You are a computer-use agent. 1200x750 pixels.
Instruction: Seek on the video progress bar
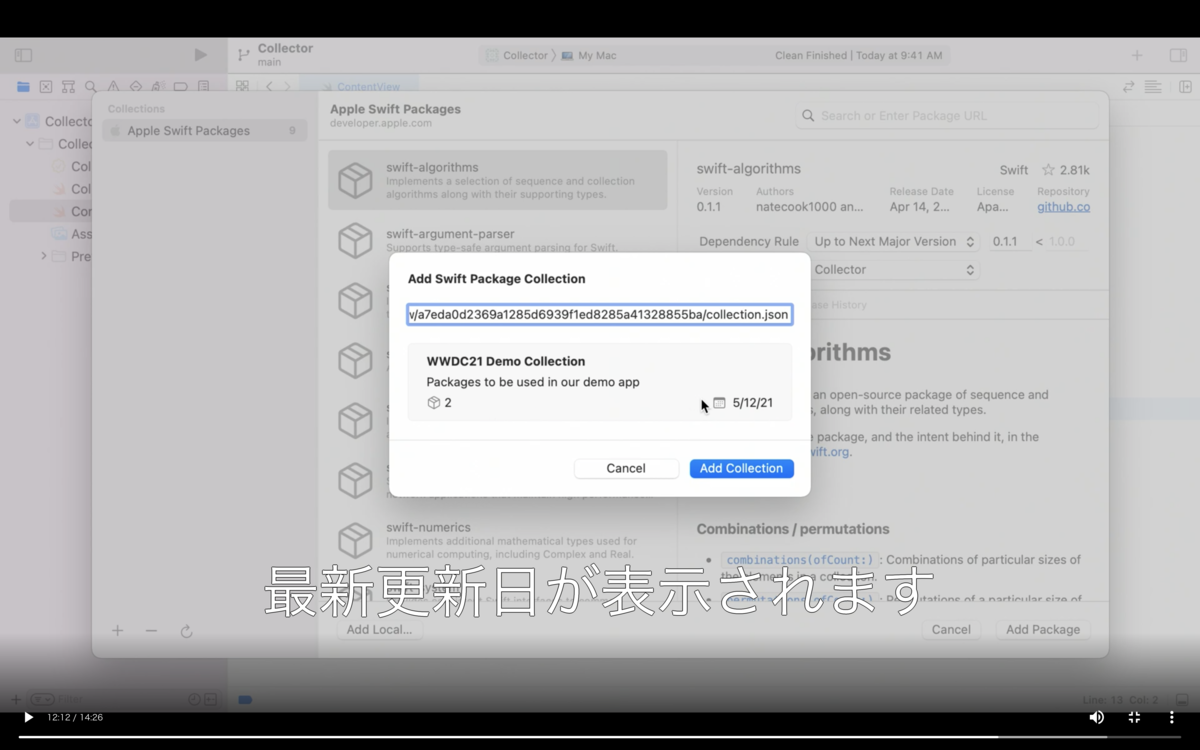pos(600,737)
